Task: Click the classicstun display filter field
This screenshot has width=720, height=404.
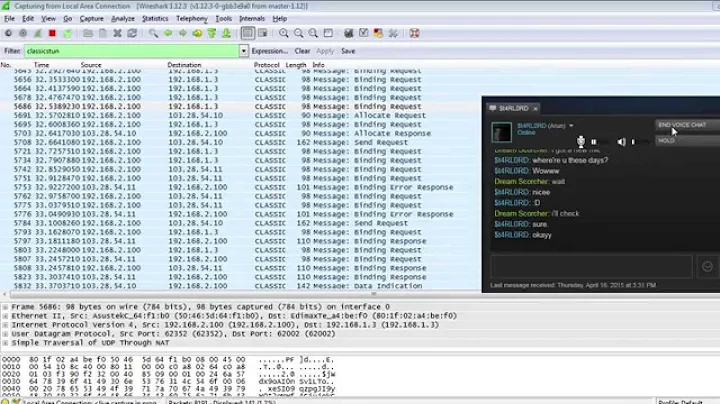Action: point(132,51)
